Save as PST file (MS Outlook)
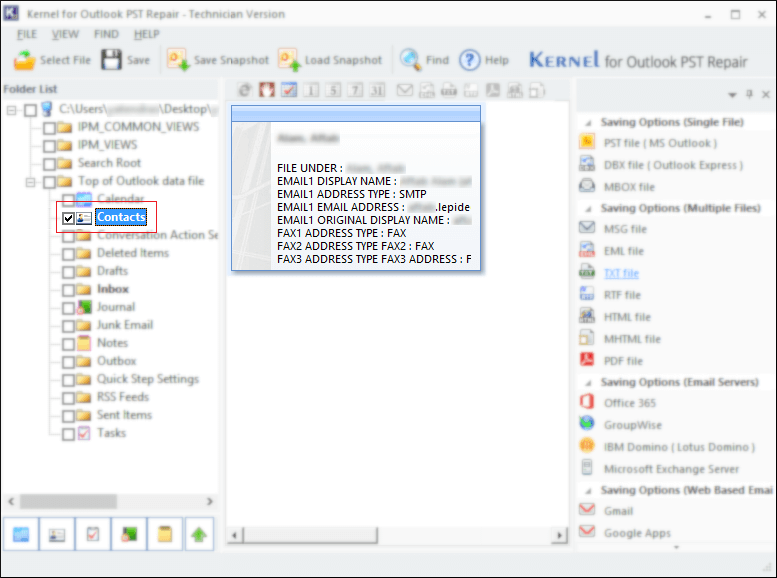The height and width of the screenshot is (578, 777). (x=660, y=143)
